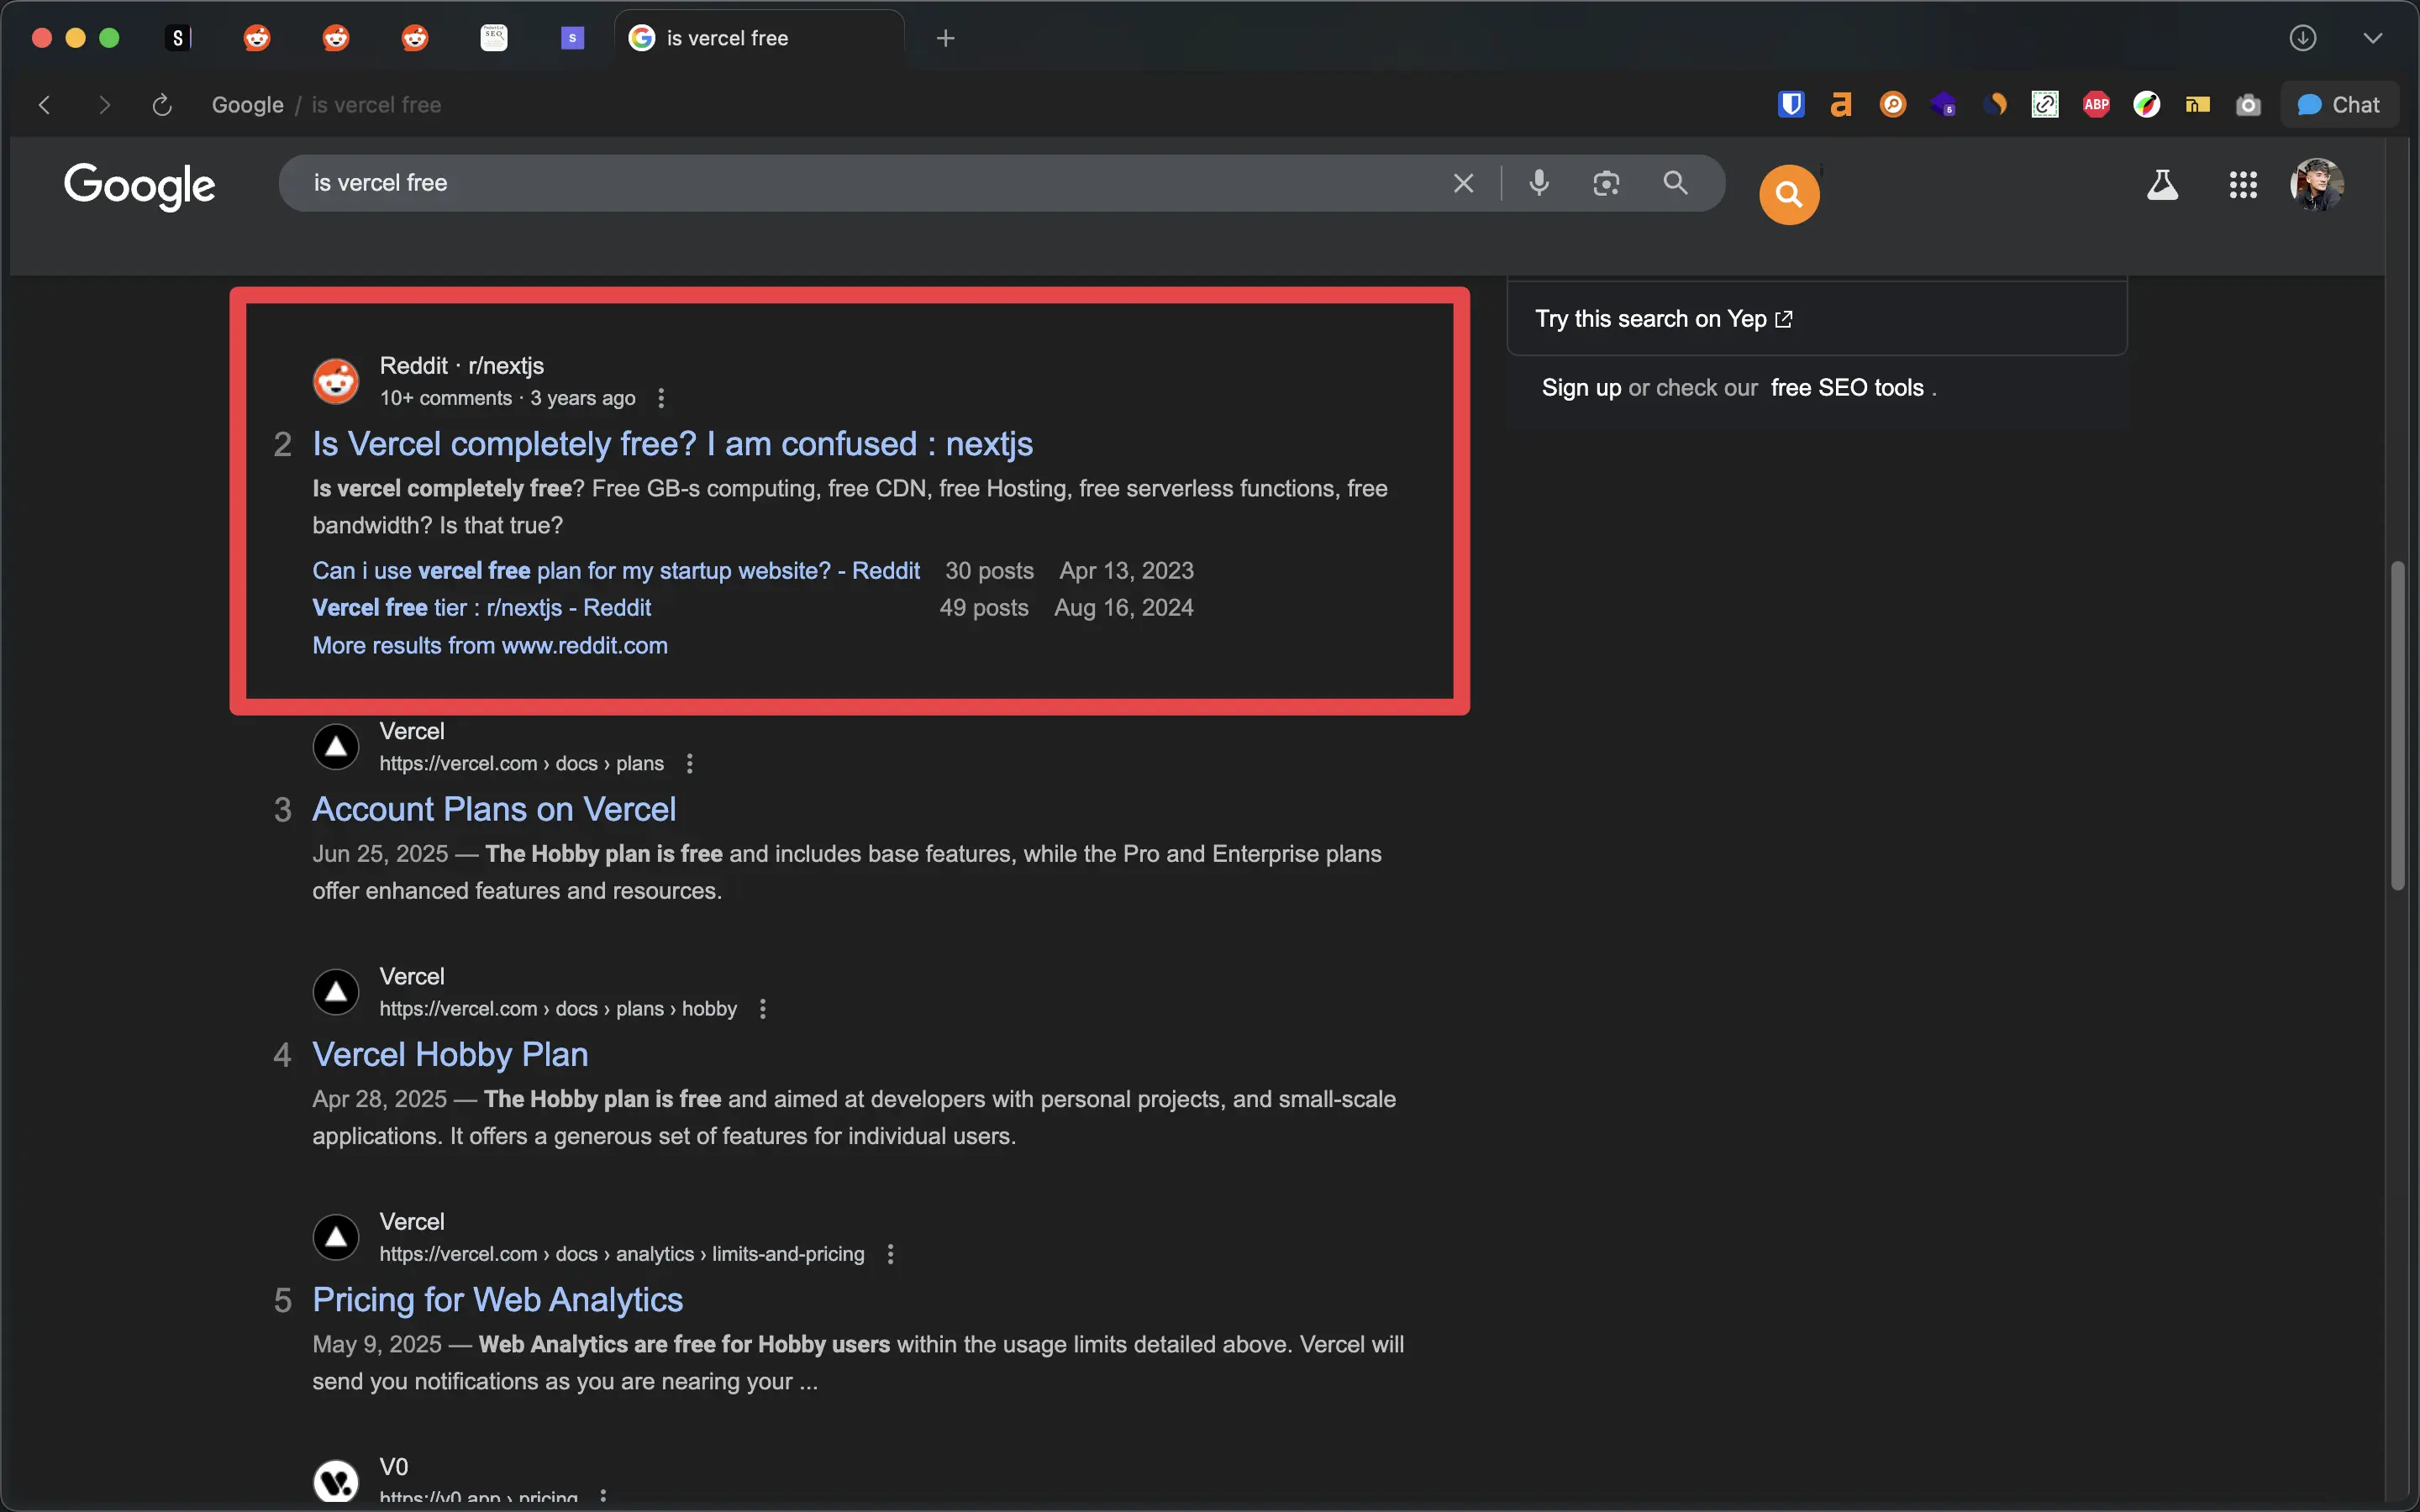Search by image with Lens icon
Screen dimensions: 2420x1512
1606,183
